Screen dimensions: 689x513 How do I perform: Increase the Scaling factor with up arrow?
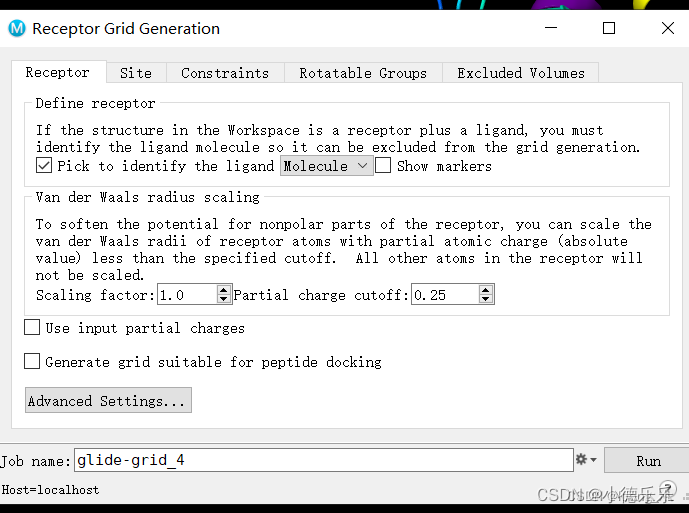point(224,290)
